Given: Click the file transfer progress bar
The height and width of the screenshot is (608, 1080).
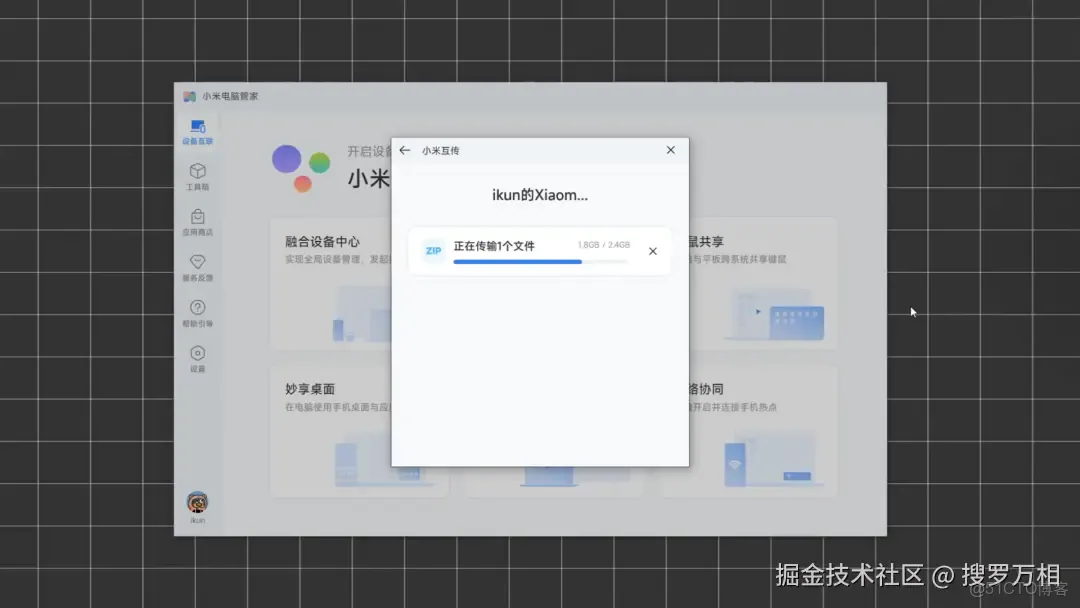Looking at the screenshot, I should tap(540, 261).
